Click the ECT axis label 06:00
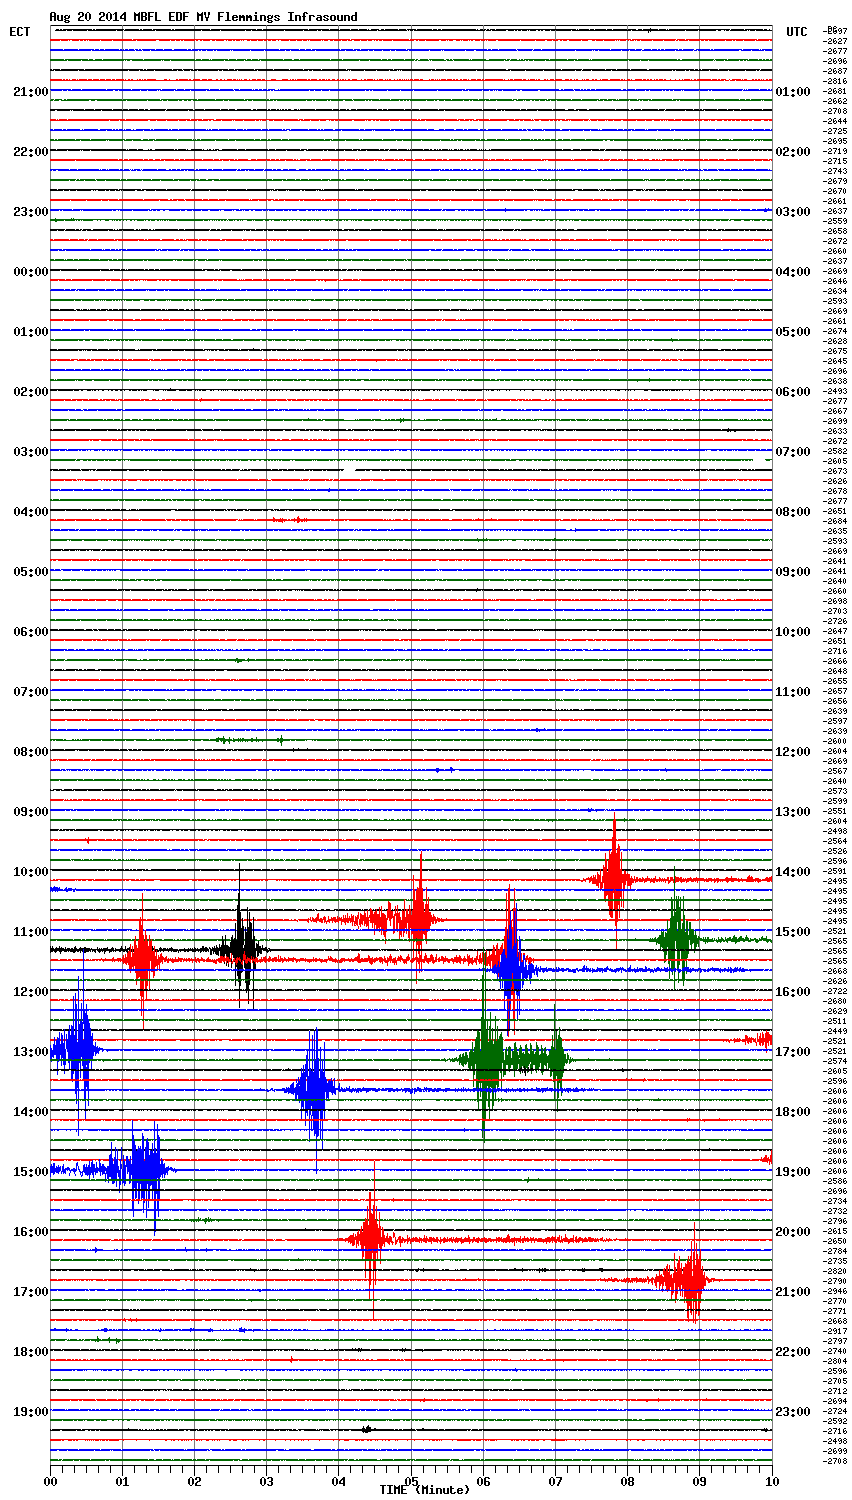The width and height of the screenshot is (852, 1500). (x=30, y=632)
